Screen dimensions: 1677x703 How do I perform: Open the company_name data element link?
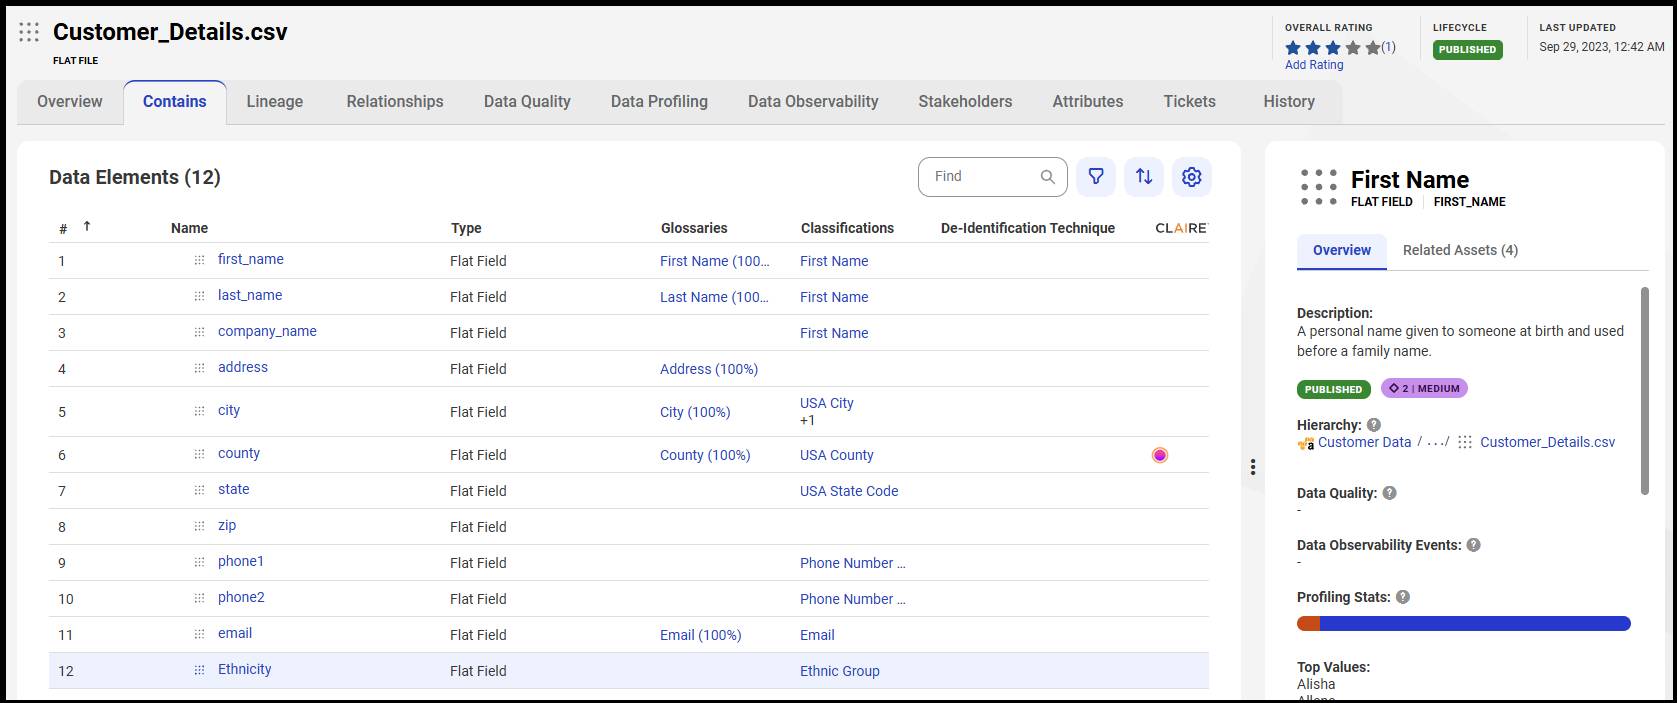[267, 331]
